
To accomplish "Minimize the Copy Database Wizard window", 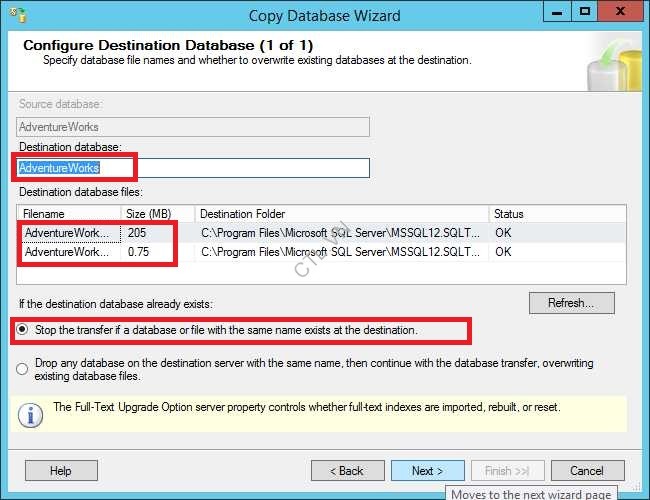I will click(x=554, y=13).
